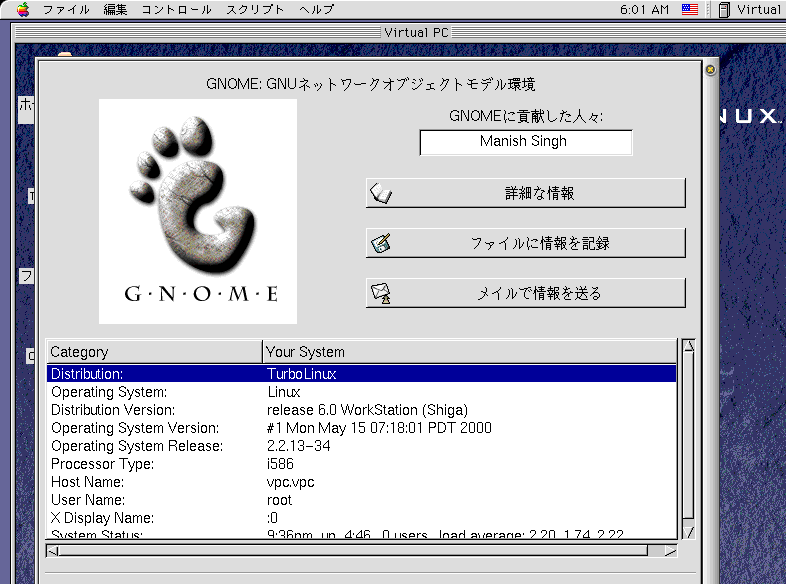
Task: Click the yellow round window corner button
Action: [x=710, y=70]
